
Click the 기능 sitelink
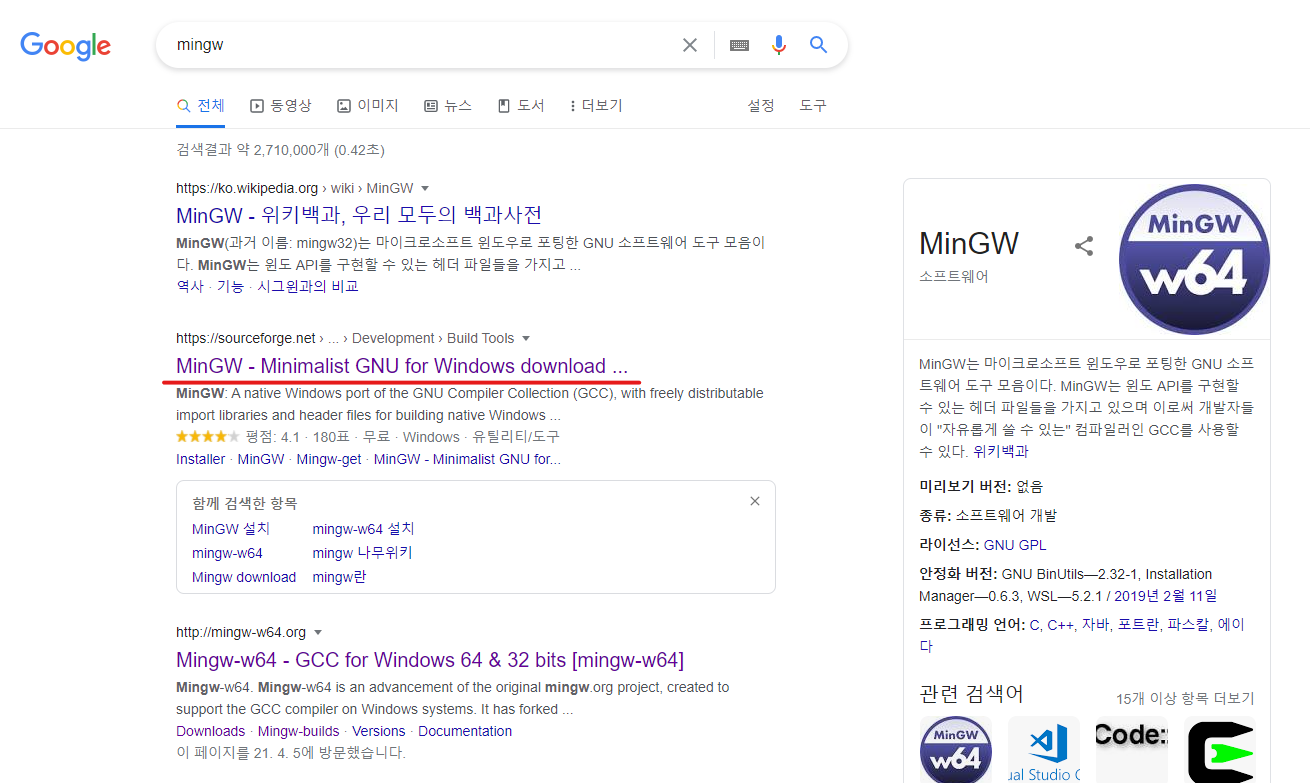coord(230,286)
